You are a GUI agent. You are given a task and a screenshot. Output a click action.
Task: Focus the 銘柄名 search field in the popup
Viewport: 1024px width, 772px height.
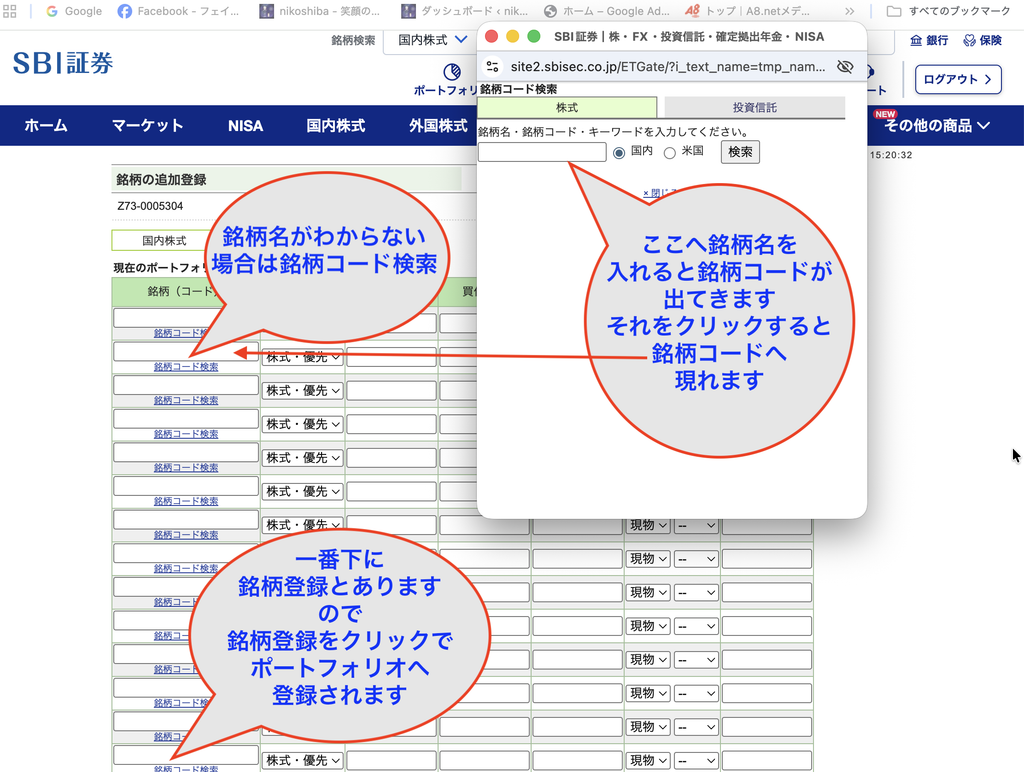tap(542, 152)
